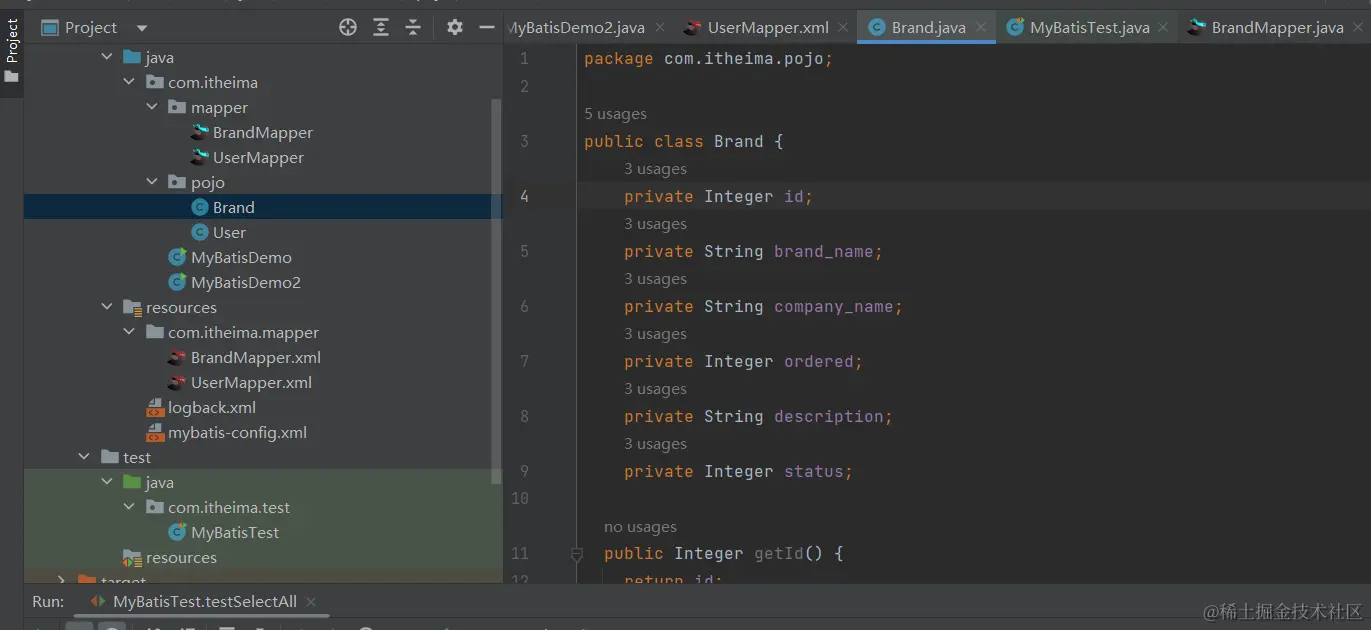Image resolution: width=1371 pixels, height=630 pixels.
Task: Click the Project vertical tool window button
Action: [x=12, y=50]
